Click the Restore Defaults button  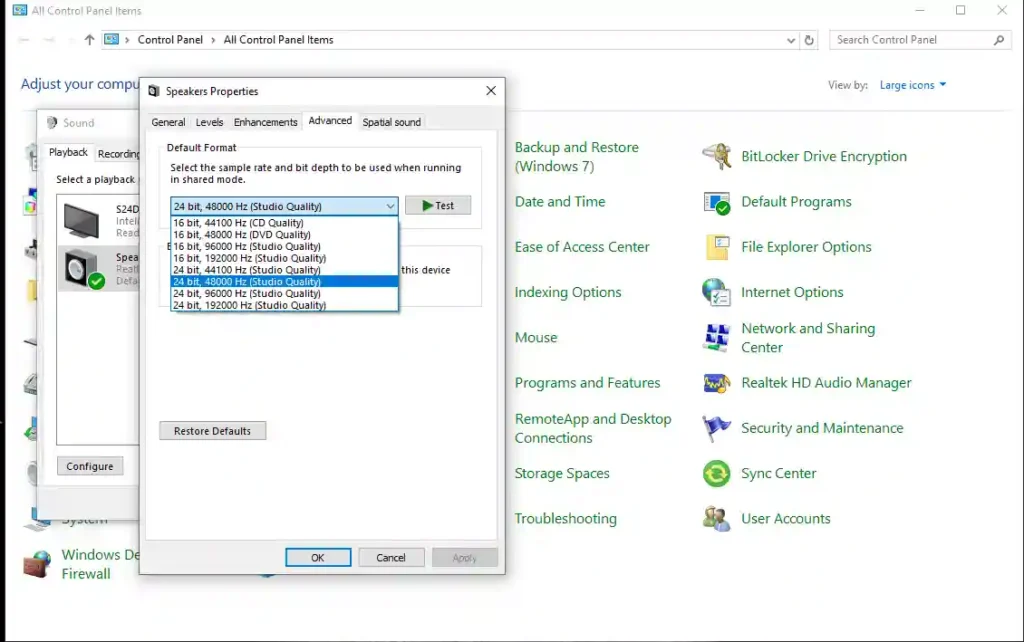pyautogui.click(x=212, y=431)
